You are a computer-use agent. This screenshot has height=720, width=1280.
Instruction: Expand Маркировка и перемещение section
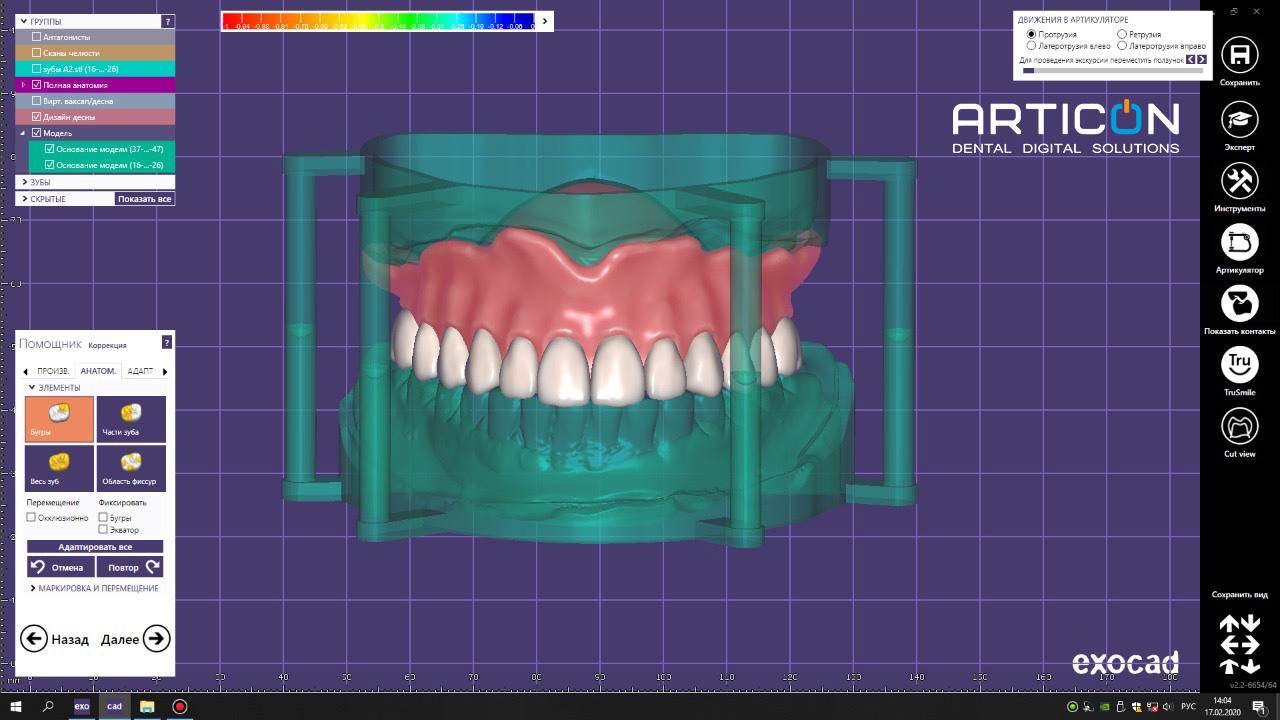pos(33,588)
